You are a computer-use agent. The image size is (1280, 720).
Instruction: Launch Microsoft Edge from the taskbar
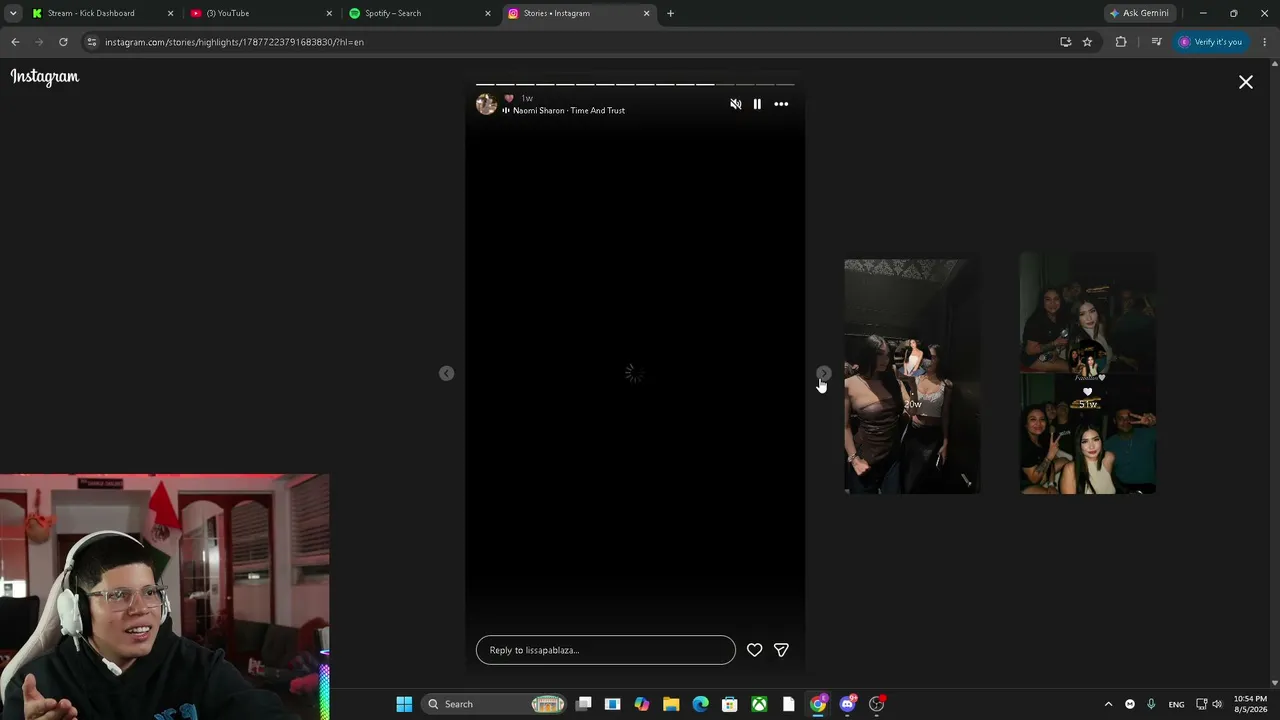click(700, 704)
